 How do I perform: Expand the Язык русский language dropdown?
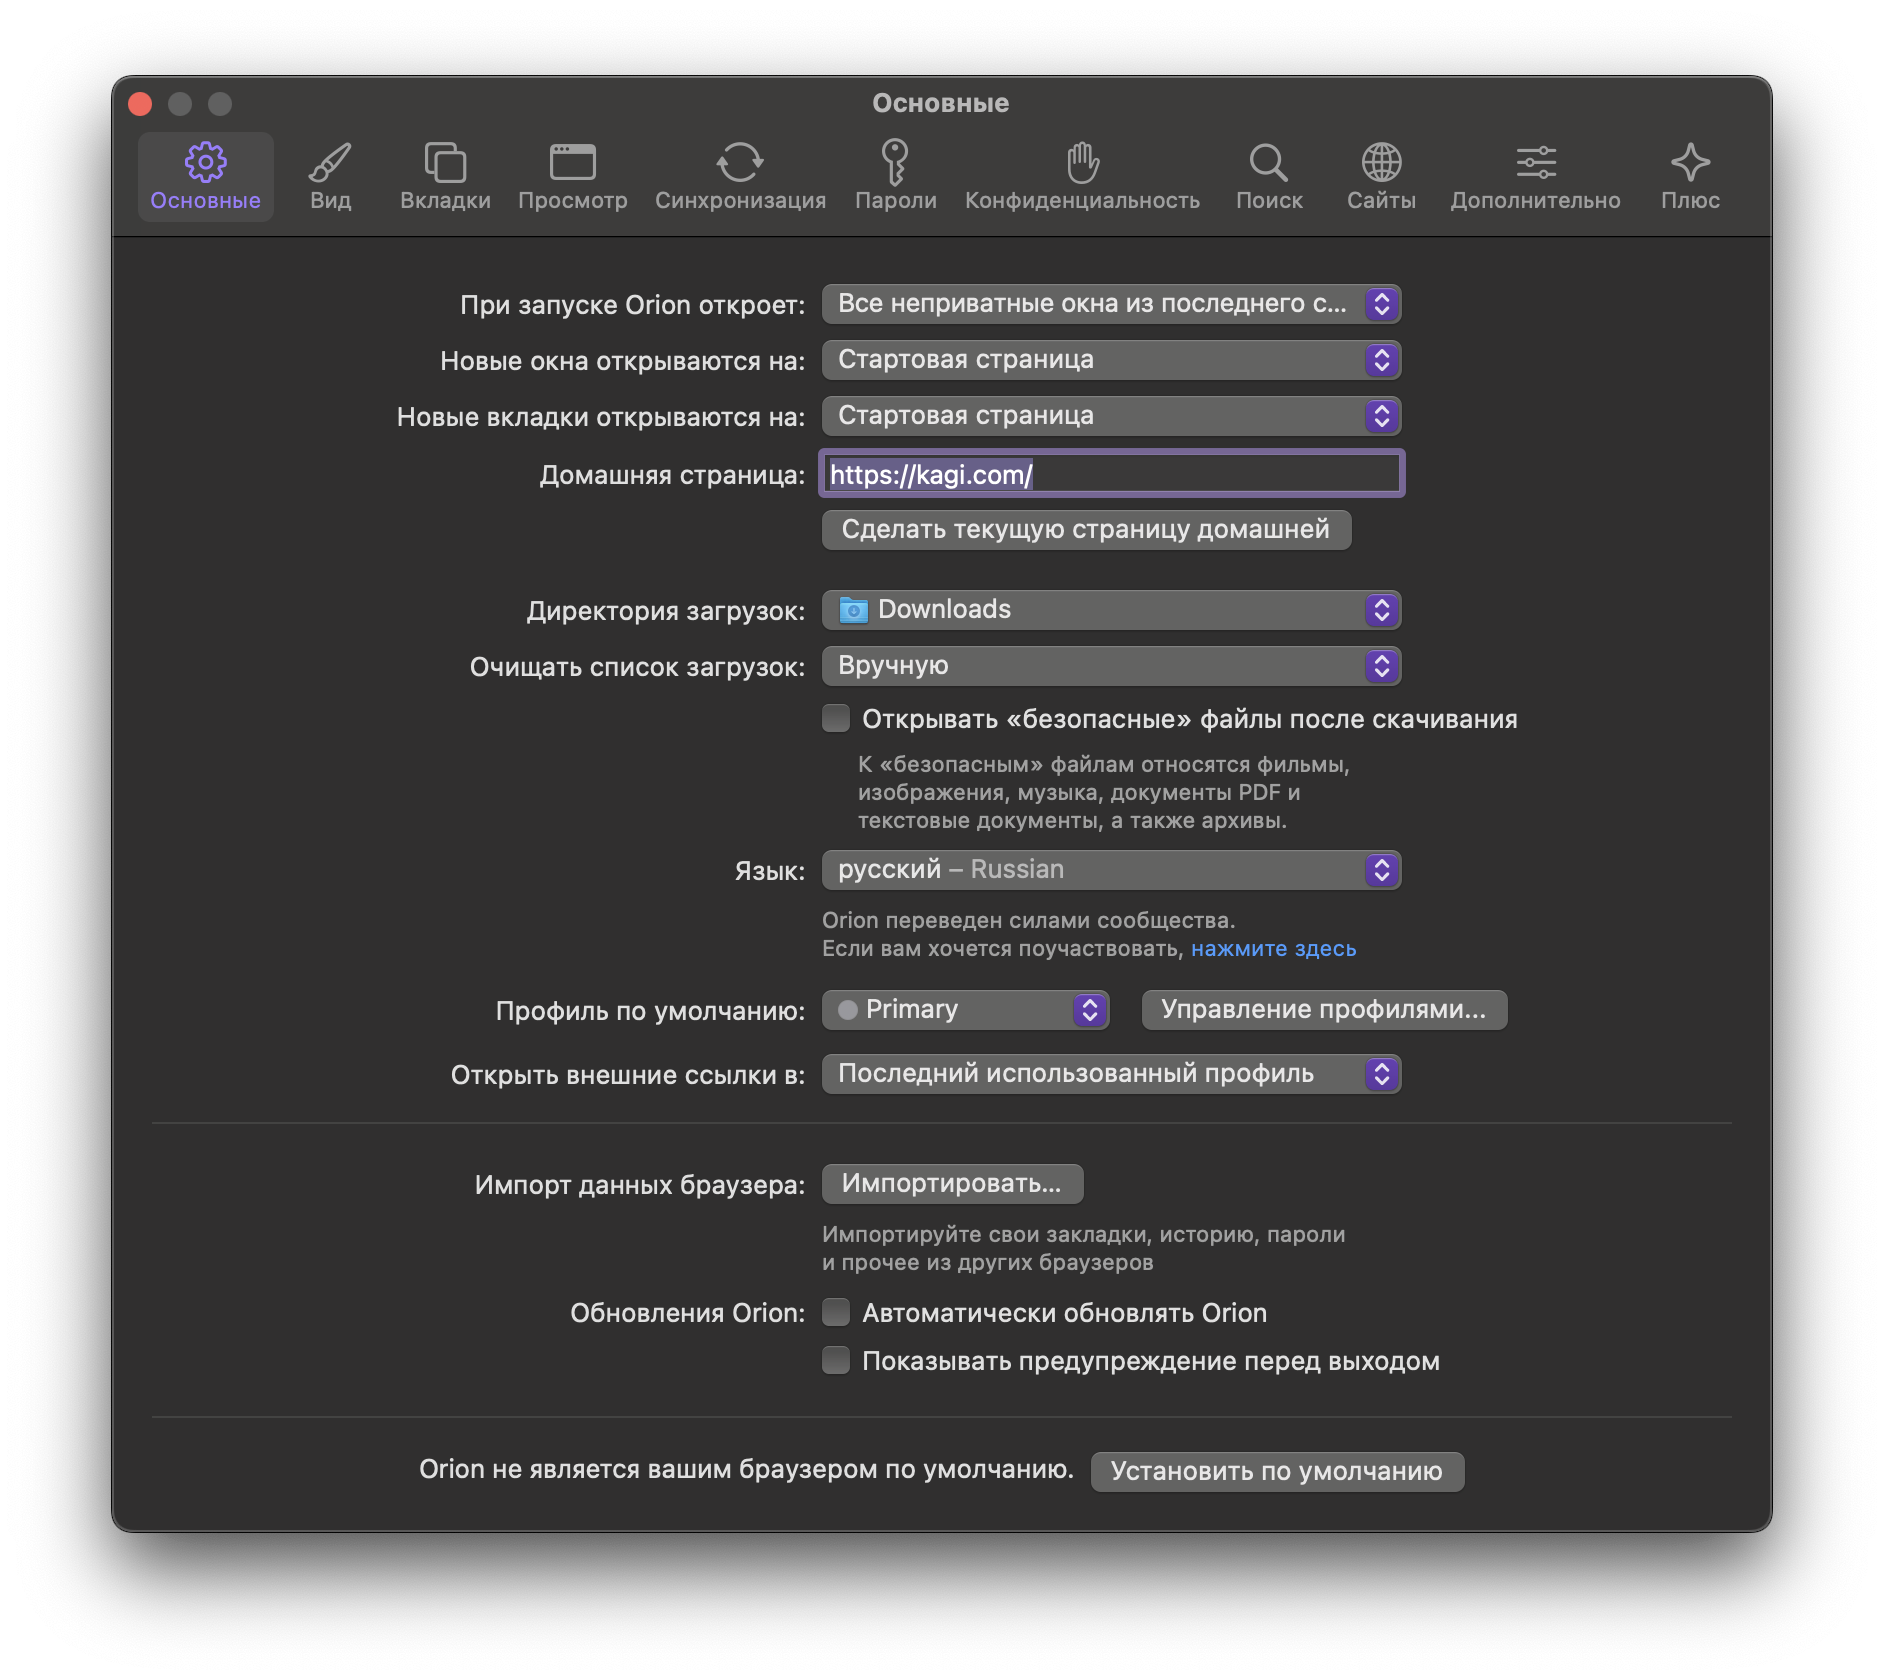1111,870
